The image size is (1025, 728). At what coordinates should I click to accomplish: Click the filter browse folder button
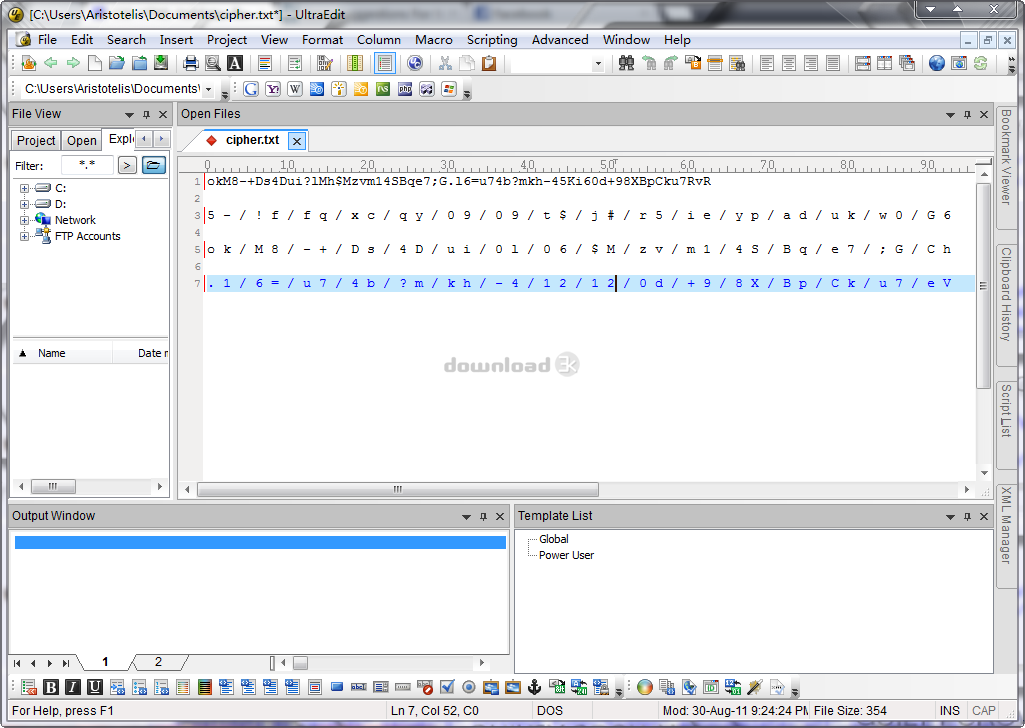154,165
